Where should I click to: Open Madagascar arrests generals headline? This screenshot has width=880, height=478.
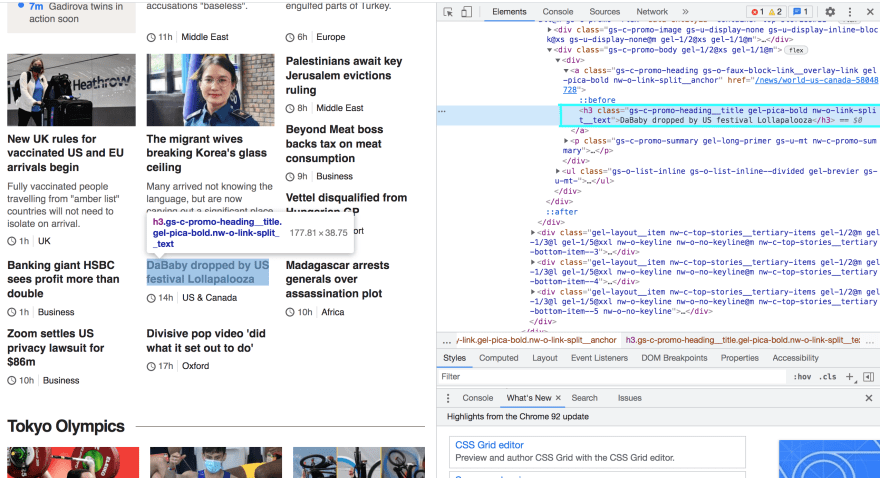[337, 279]
